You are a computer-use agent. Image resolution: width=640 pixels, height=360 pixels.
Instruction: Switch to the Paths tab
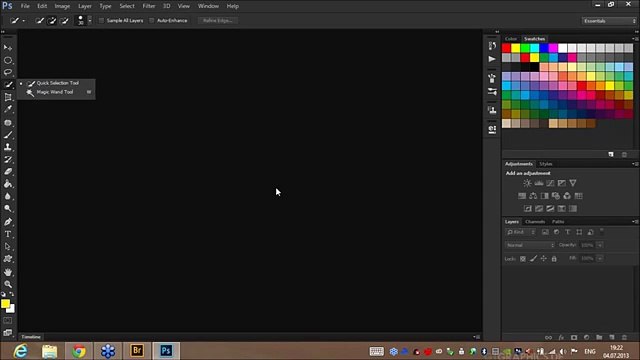[x=558, y=222]
